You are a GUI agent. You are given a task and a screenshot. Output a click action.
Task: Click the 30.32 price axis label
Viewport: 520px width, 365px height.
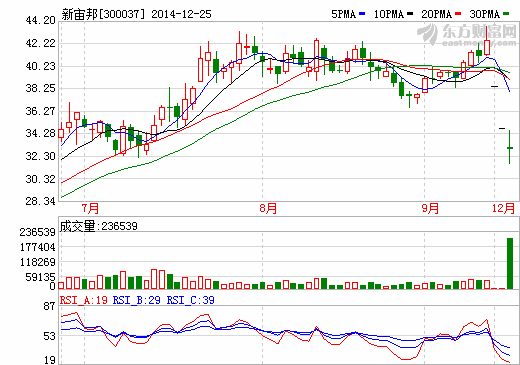pos(40,179)
